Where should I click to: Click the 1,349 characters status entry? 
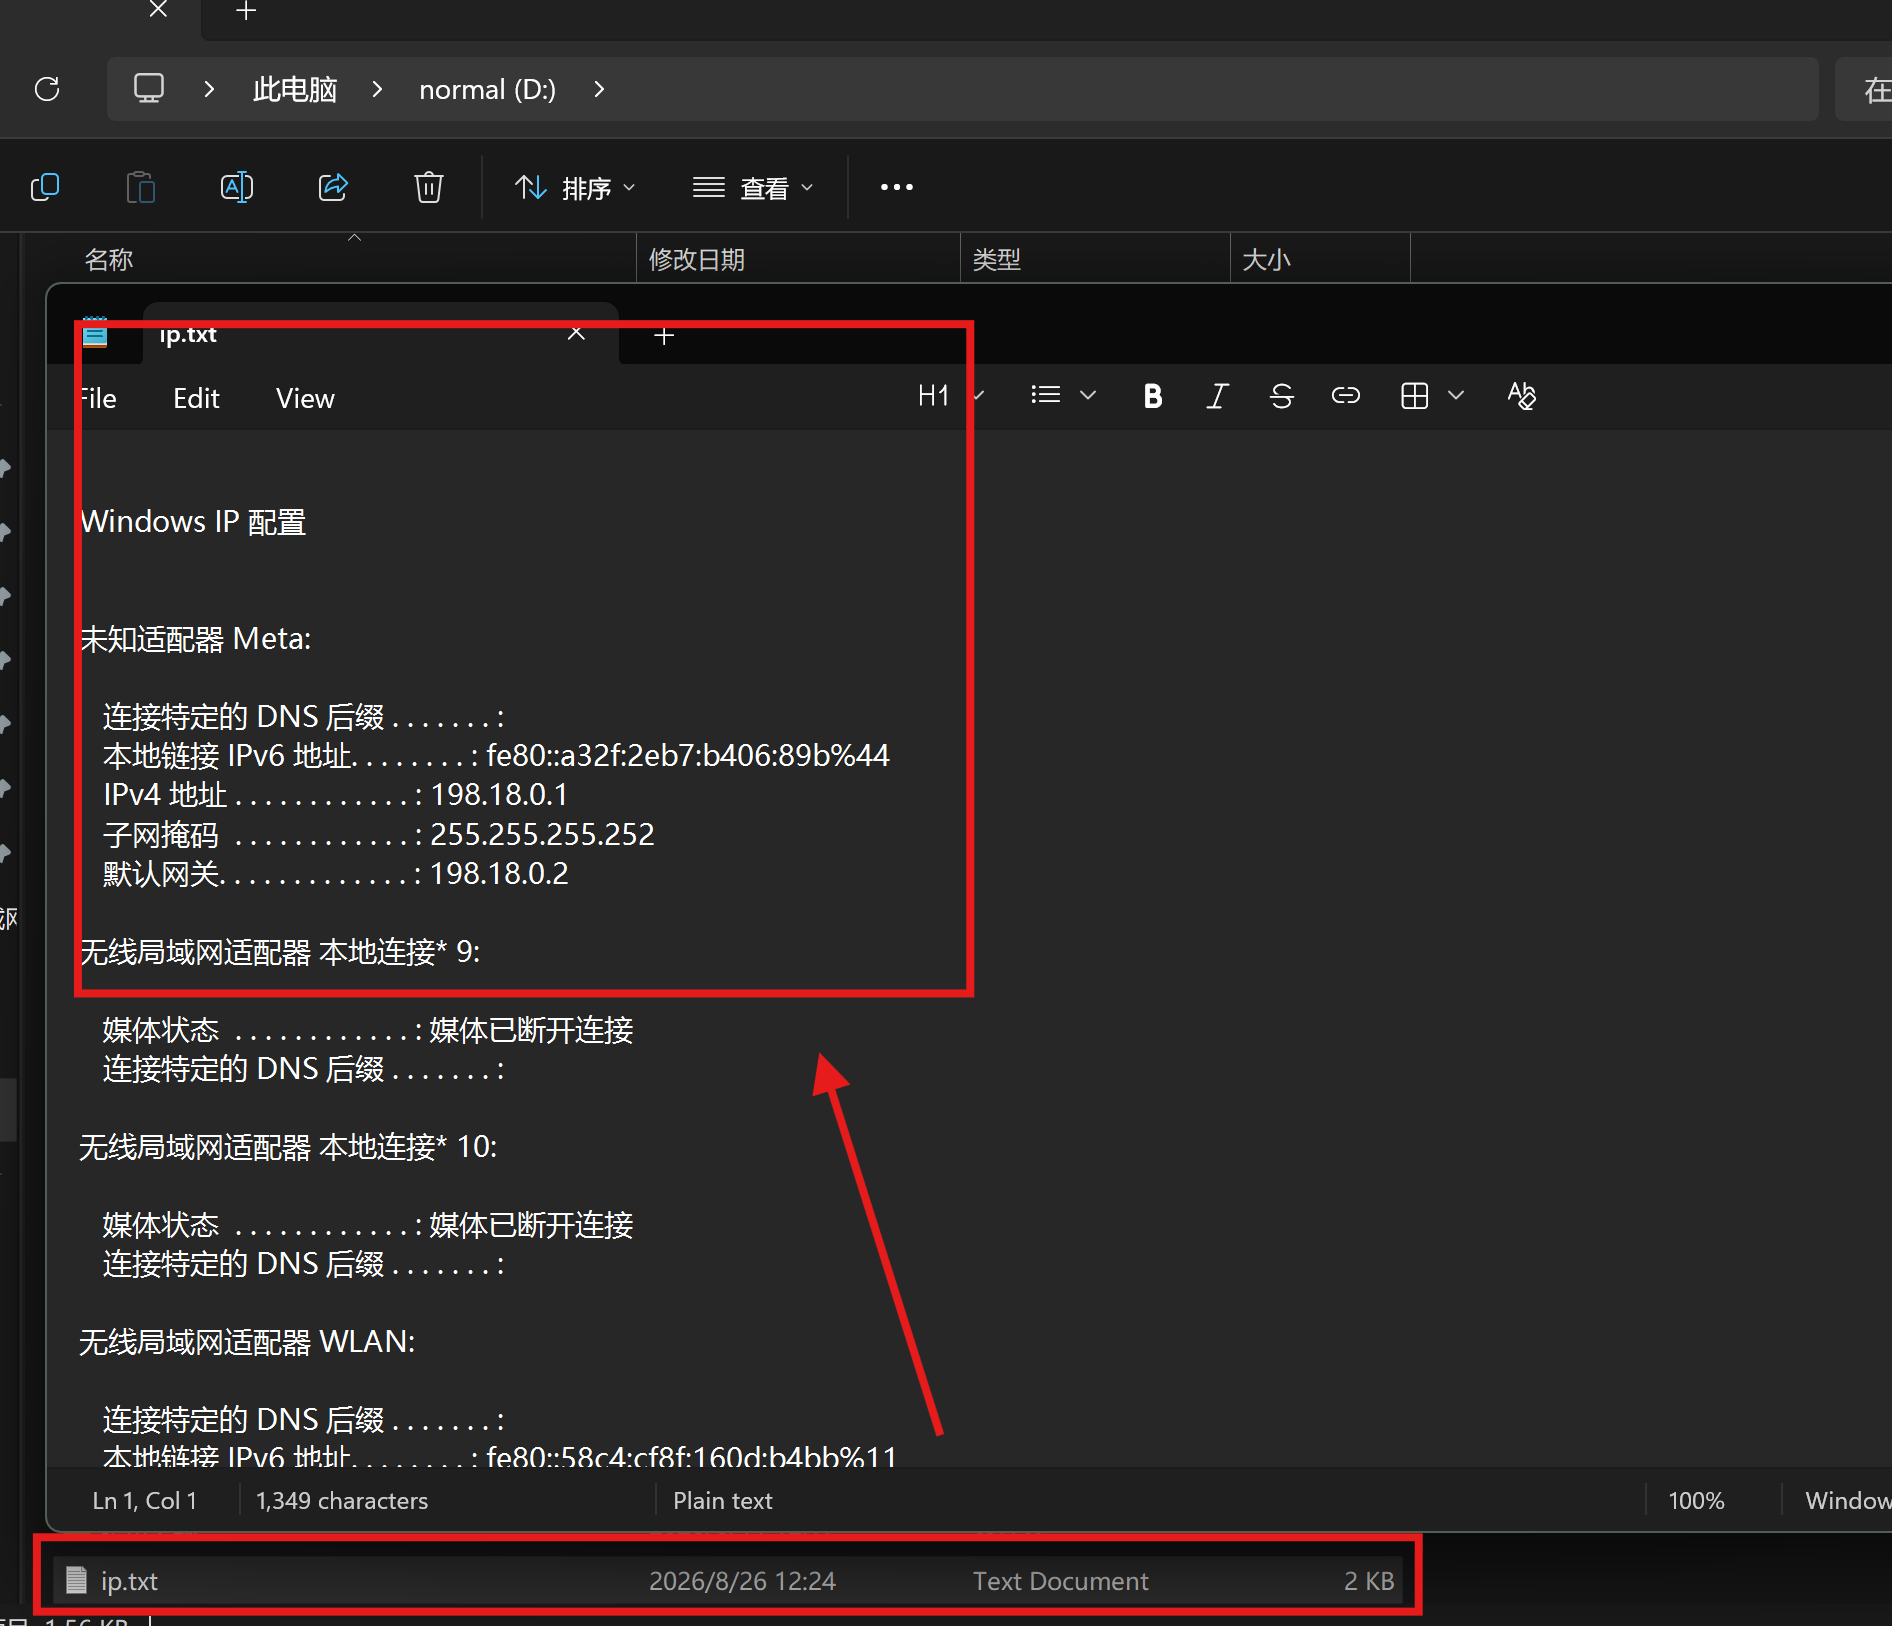(x=342, y=1500)
